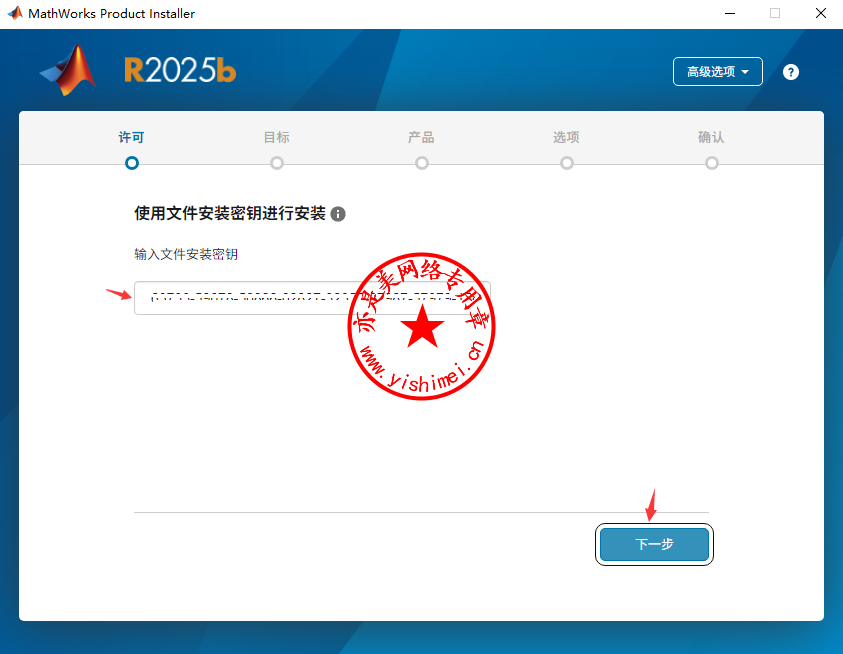Click the step circle under 选项
This screenshot has width=843, height=654.
[x=567, y=163]
